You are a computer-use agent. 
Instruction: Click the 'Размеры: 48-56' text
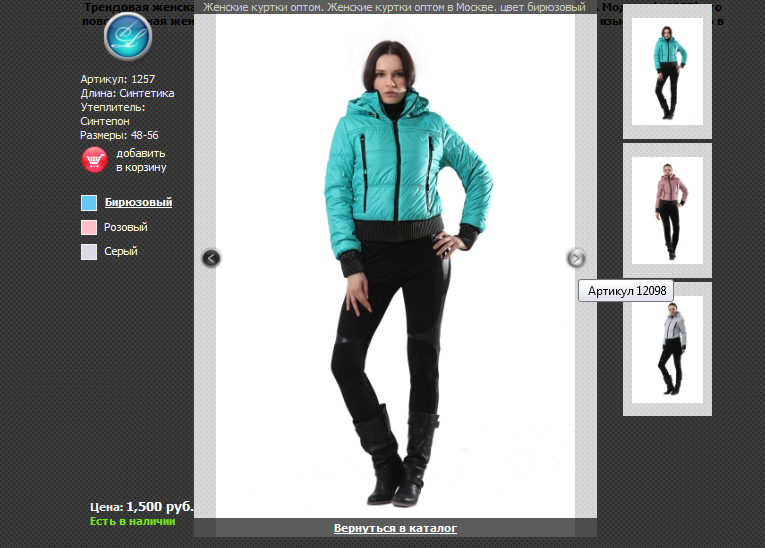point(120,135)
